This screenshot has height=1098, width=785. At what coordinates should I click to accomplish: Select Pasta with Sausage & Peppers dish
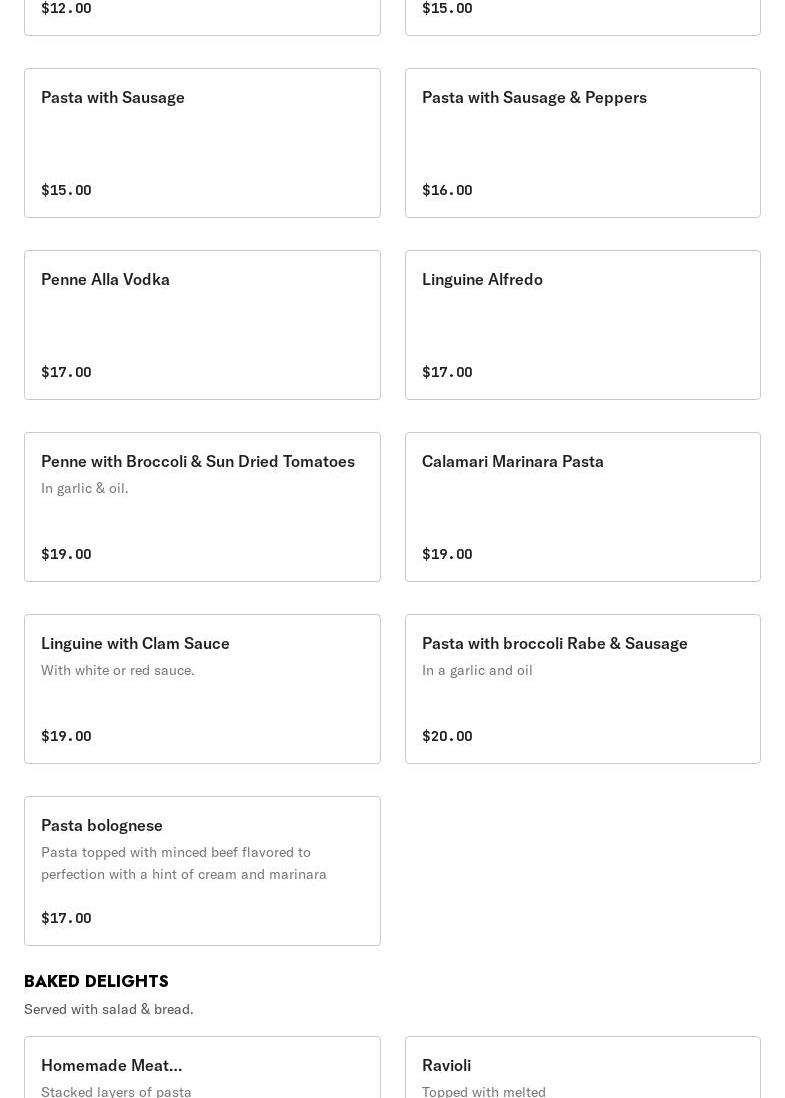coord(582,143)
